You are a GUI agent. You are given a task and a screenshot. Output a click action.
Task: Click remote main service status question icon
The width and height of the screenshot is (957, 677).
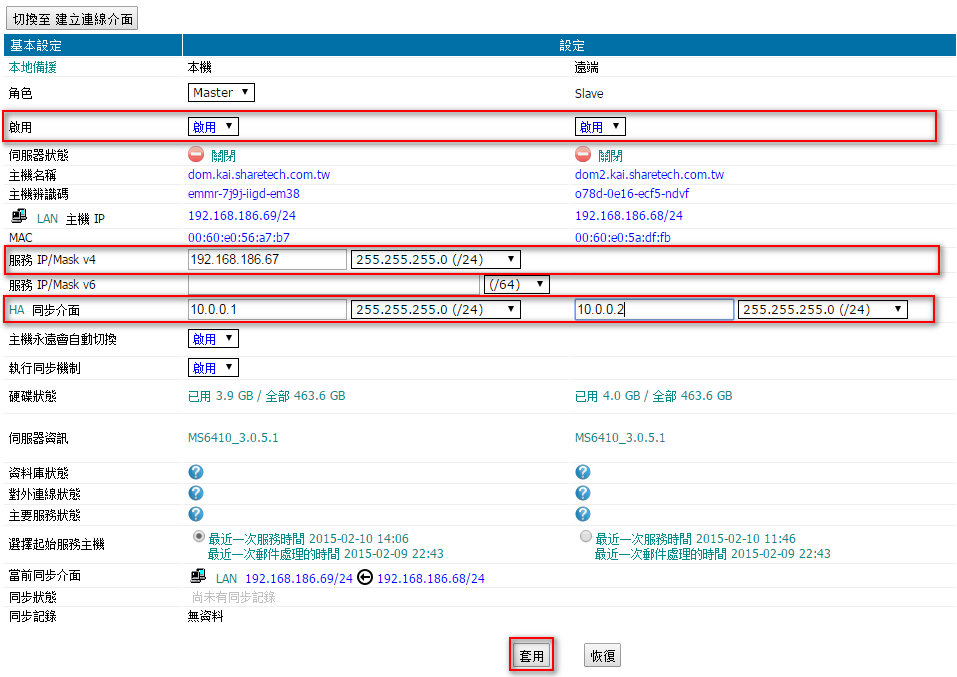coord(583,514)
